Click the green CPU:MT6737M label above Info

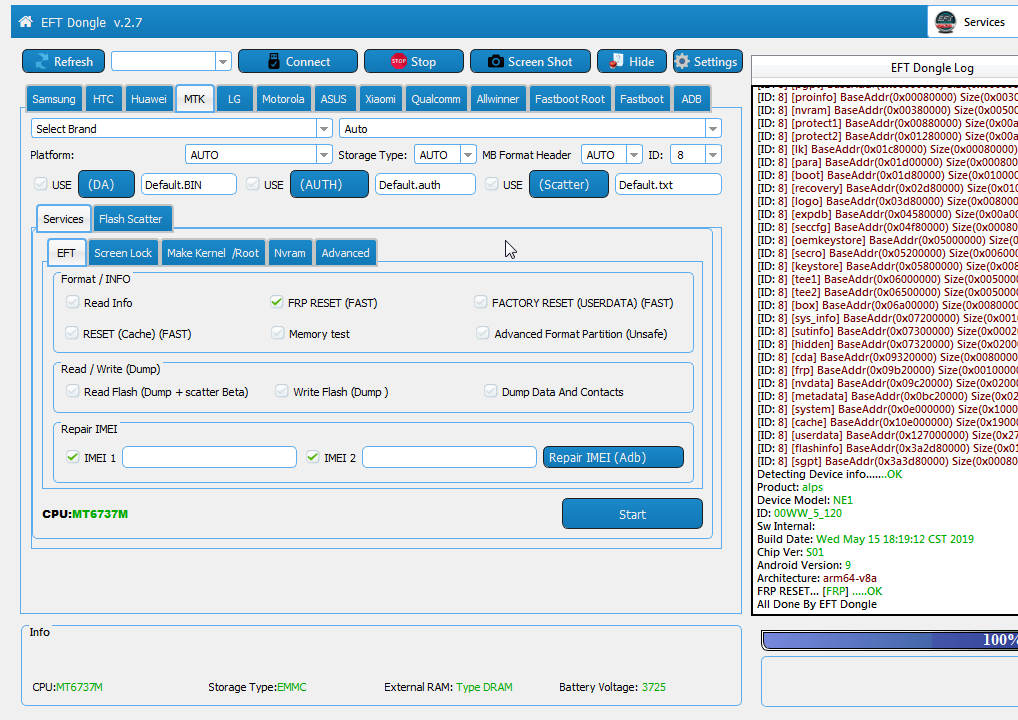pyautogui.click(x=85, y=514)
